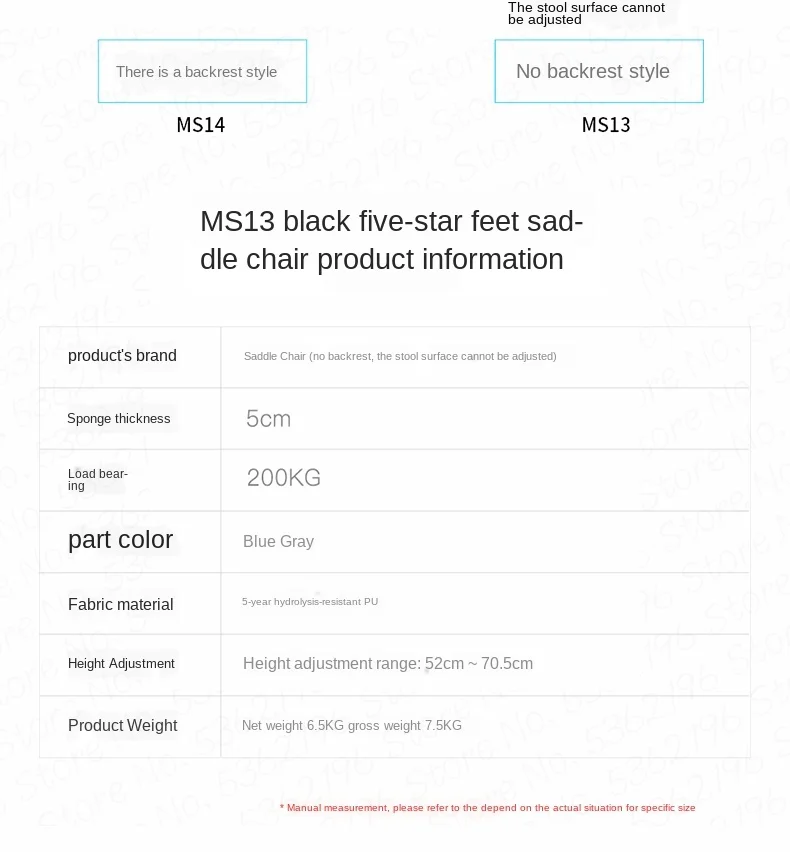Select the MS13 model label

[x=606, y=125]
